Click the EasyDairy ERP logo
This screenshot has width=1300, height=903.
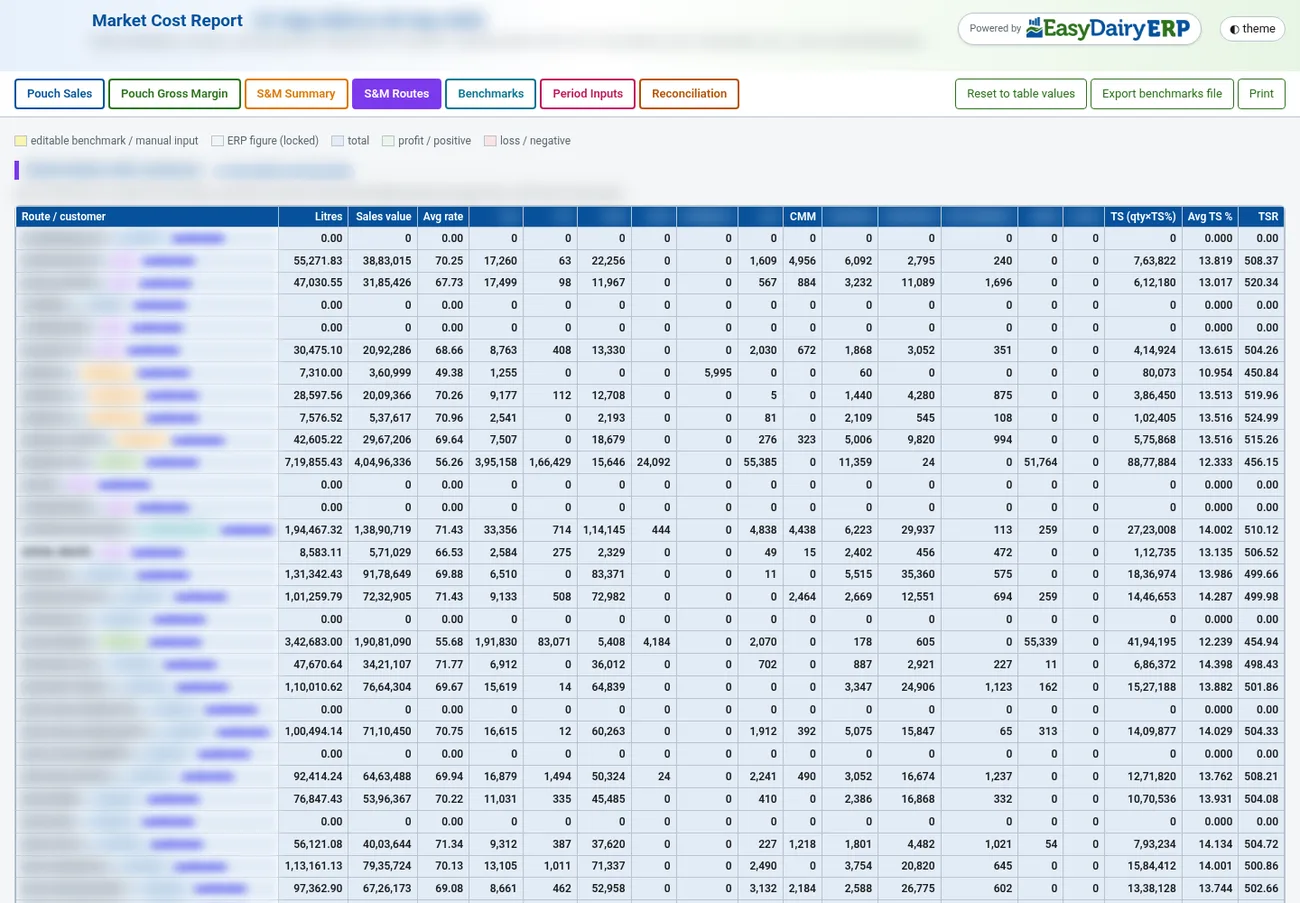(1109, 28)
